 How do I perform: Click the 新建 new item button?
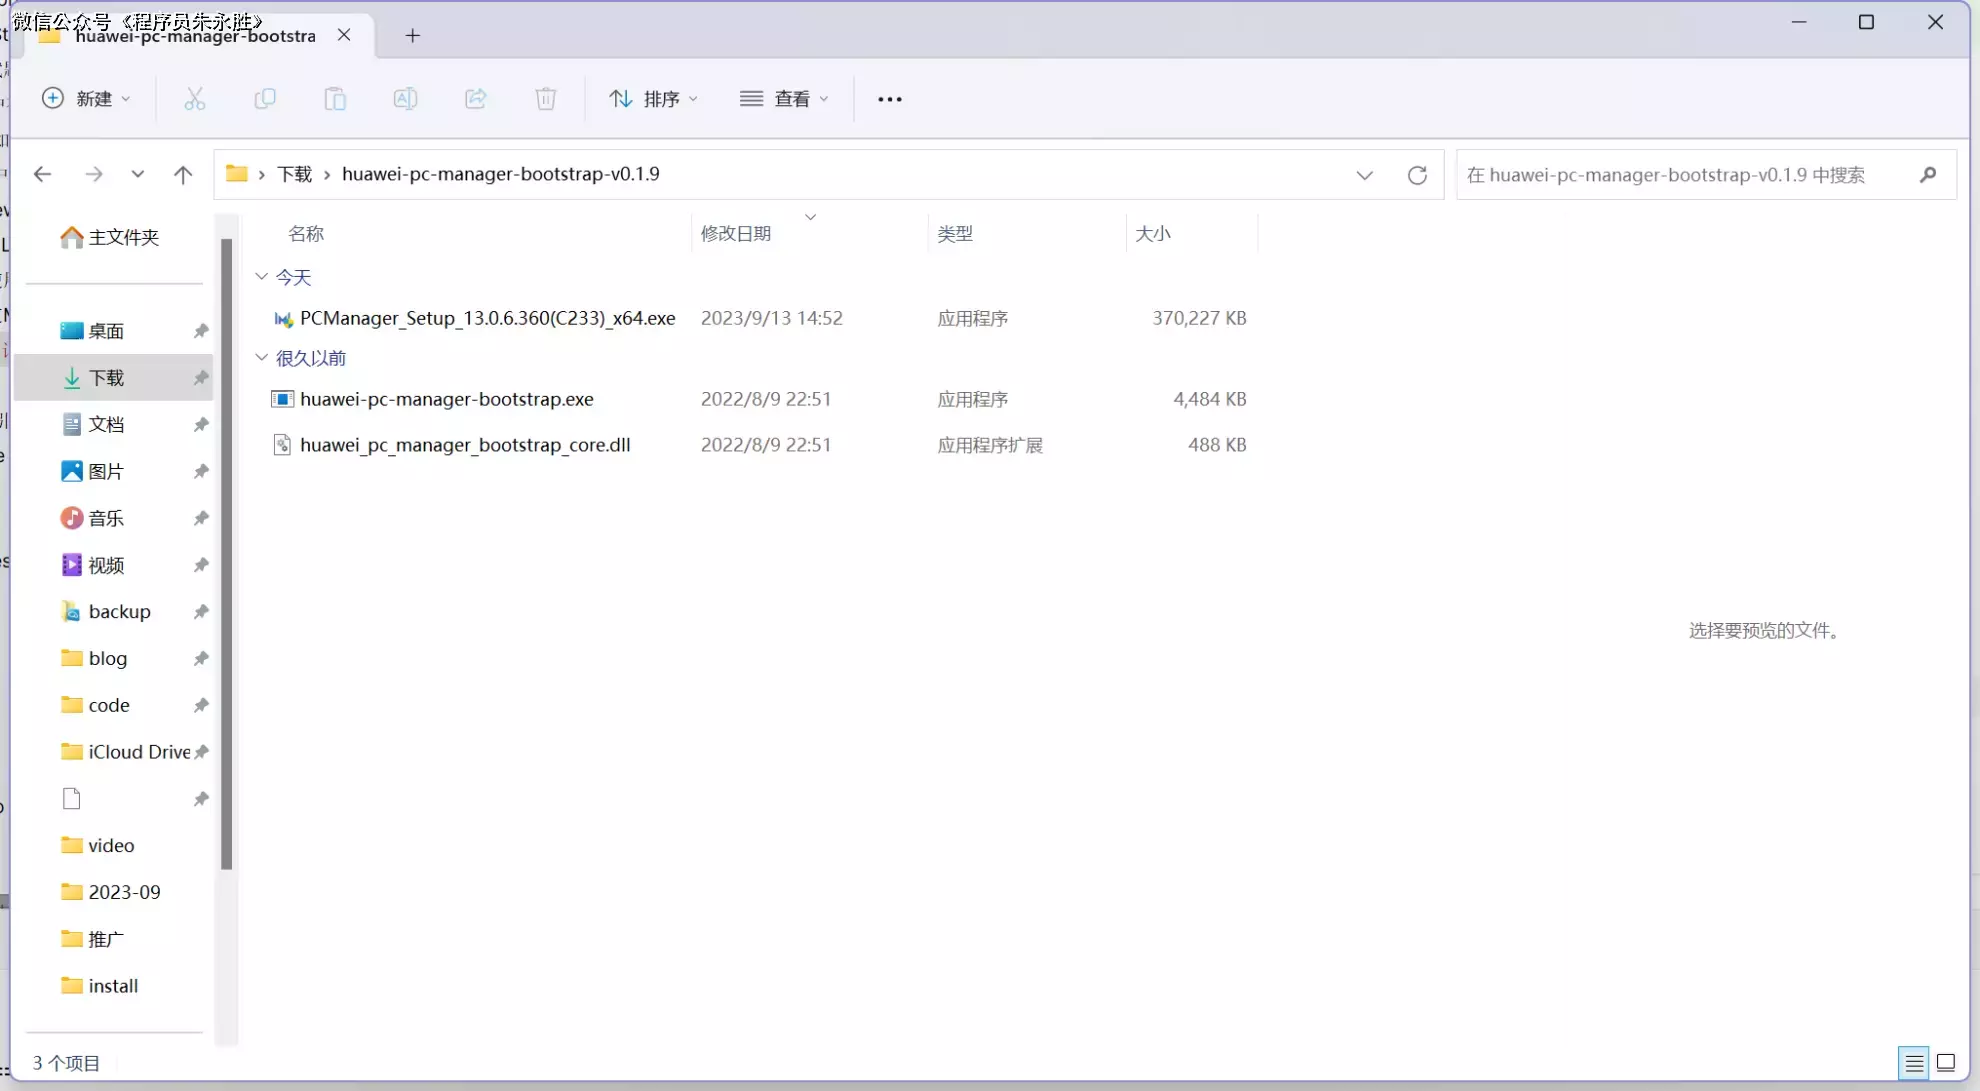point(86,99)
